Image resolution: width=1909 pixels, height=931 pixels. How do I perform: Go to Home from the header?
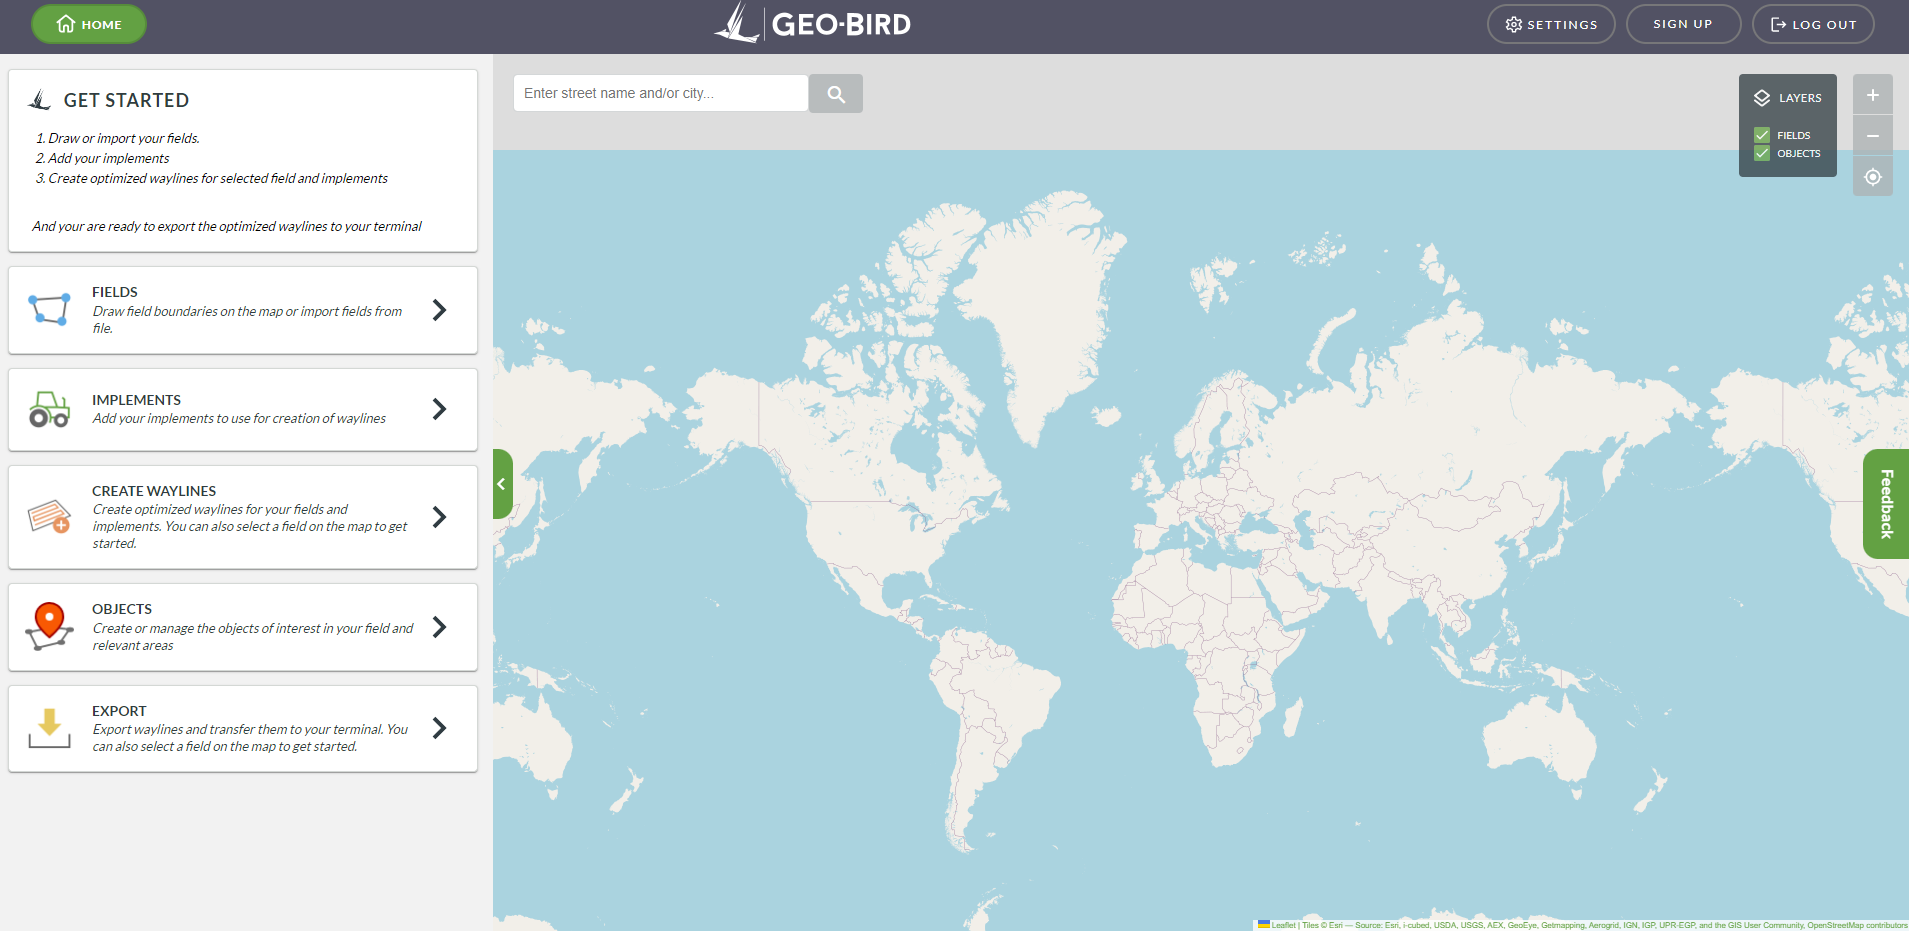[89, 24]
